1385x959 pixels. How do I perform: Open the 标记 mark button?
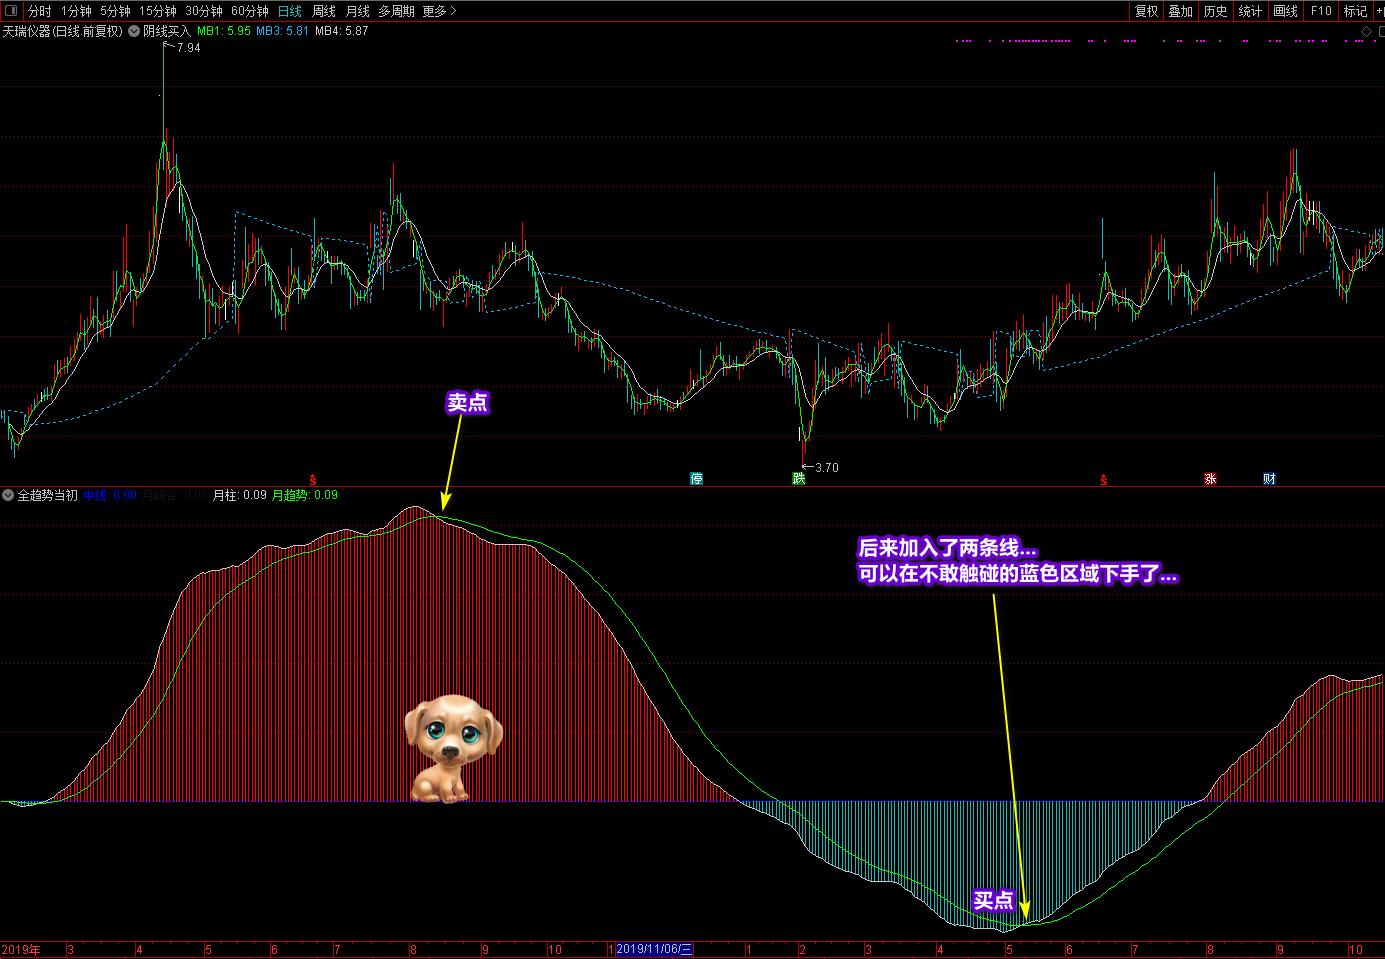(1355, 11)
